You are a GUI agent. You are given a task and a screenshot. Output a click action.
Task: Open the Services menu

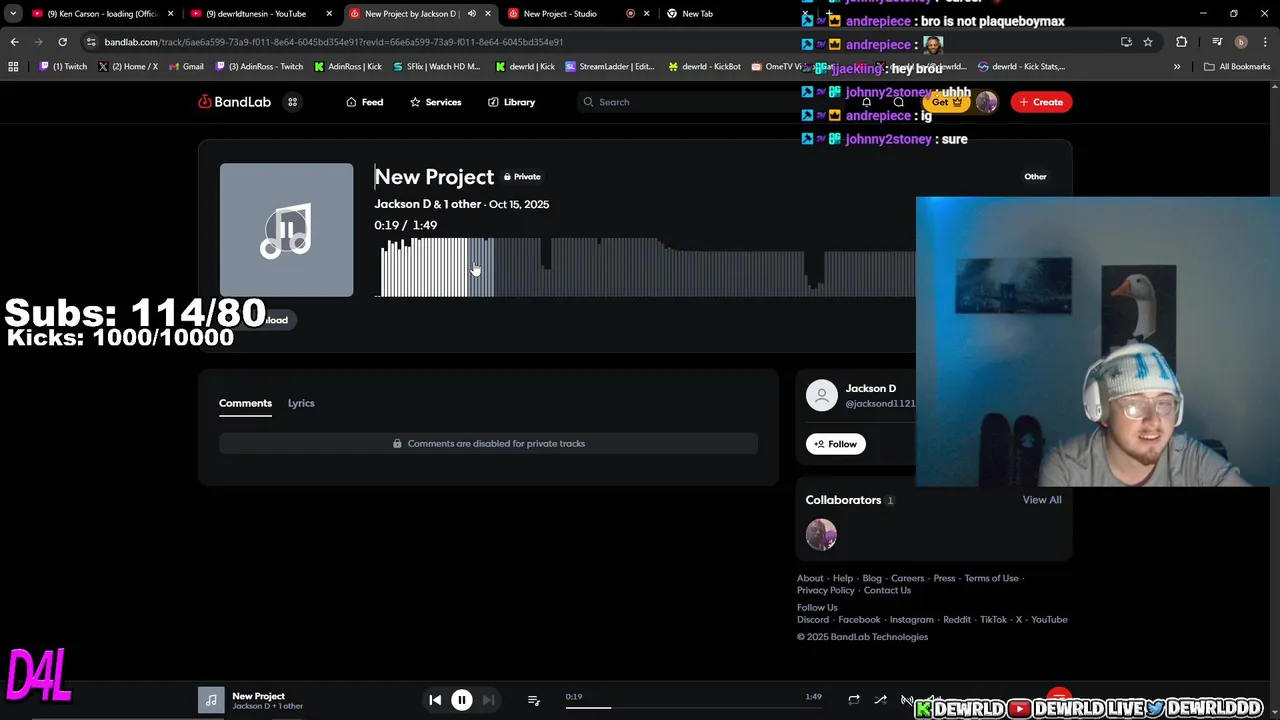click(436, 102)
